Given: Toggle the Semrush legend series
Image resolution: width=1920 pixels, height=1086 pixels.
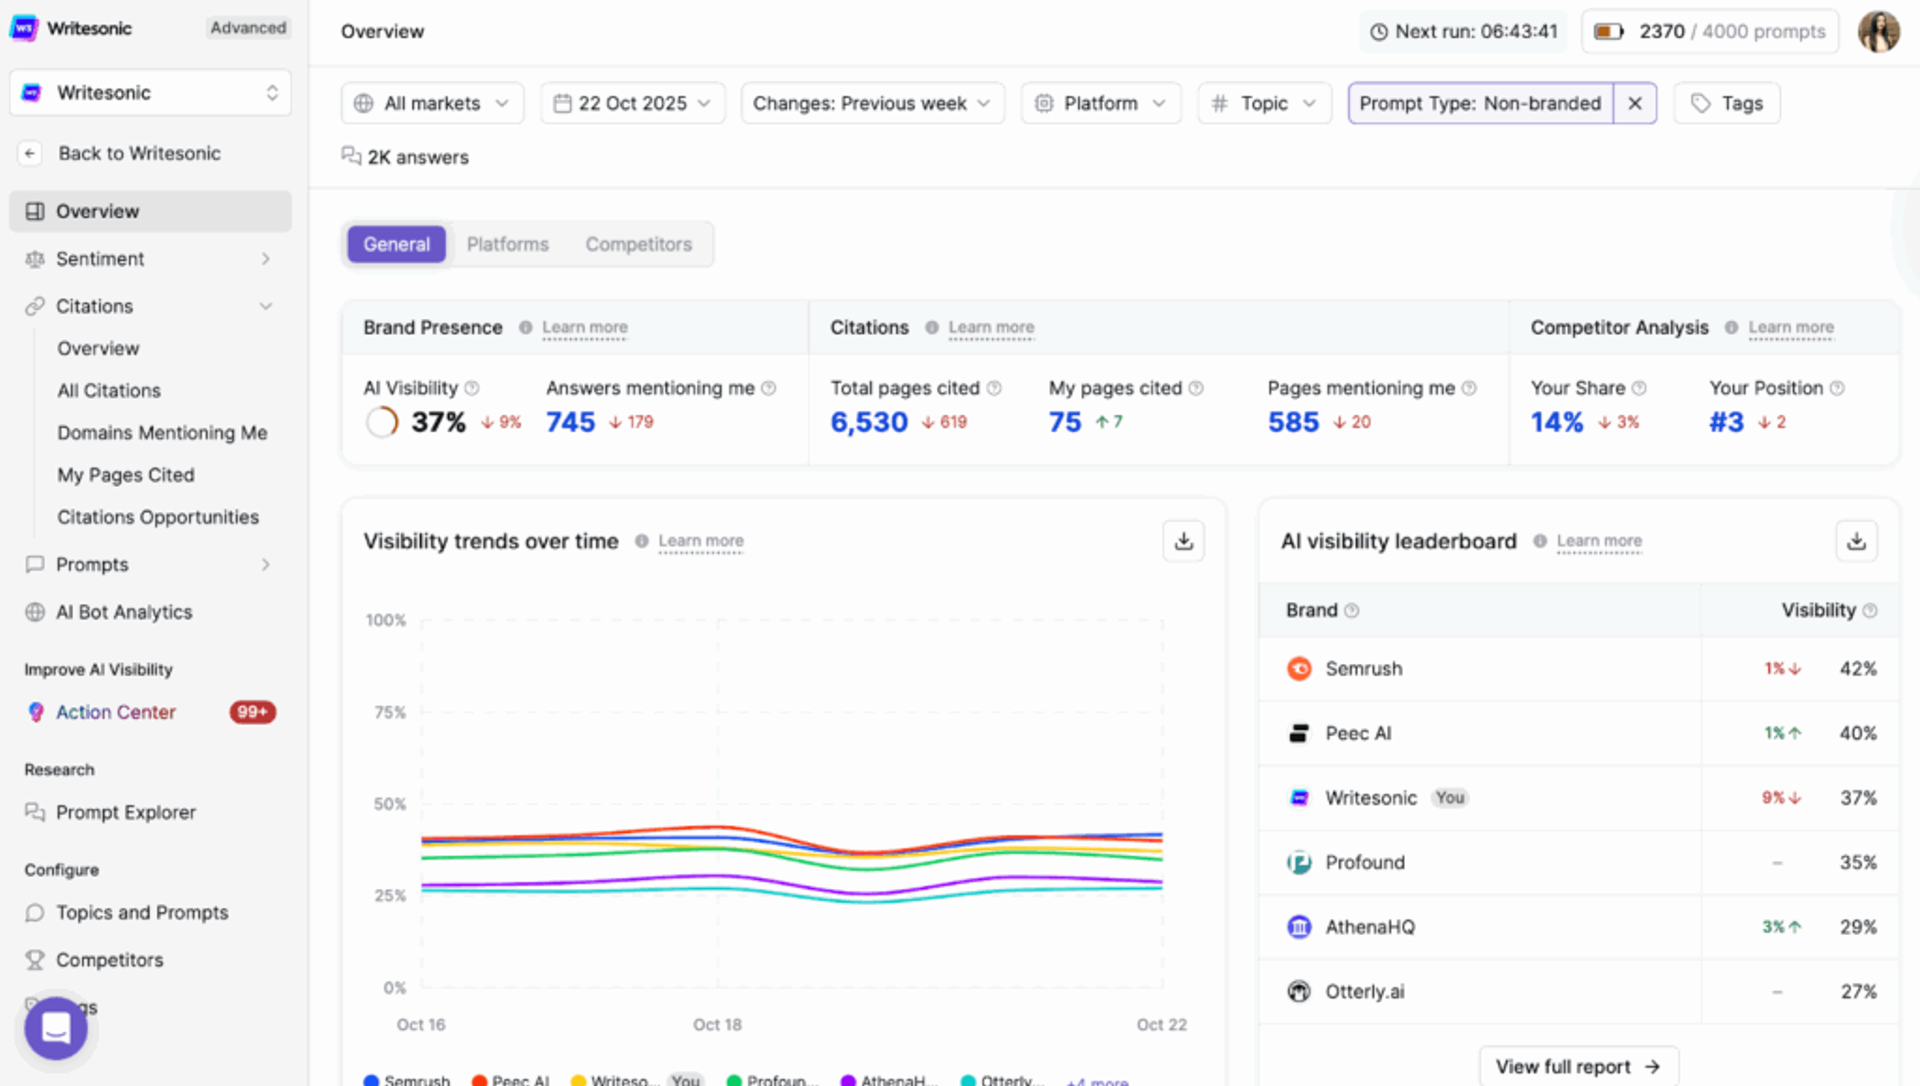Looking at the screenshot, I should point(407,1080).
